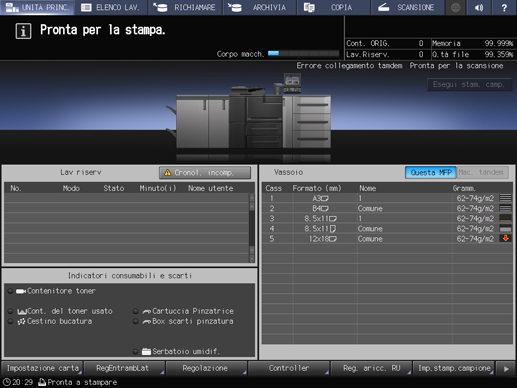Image resolution: width=517 pixels, height=388 pixels.
Task: Select tray 4 8.5x11 Comune row
Action: click(387, 229)
